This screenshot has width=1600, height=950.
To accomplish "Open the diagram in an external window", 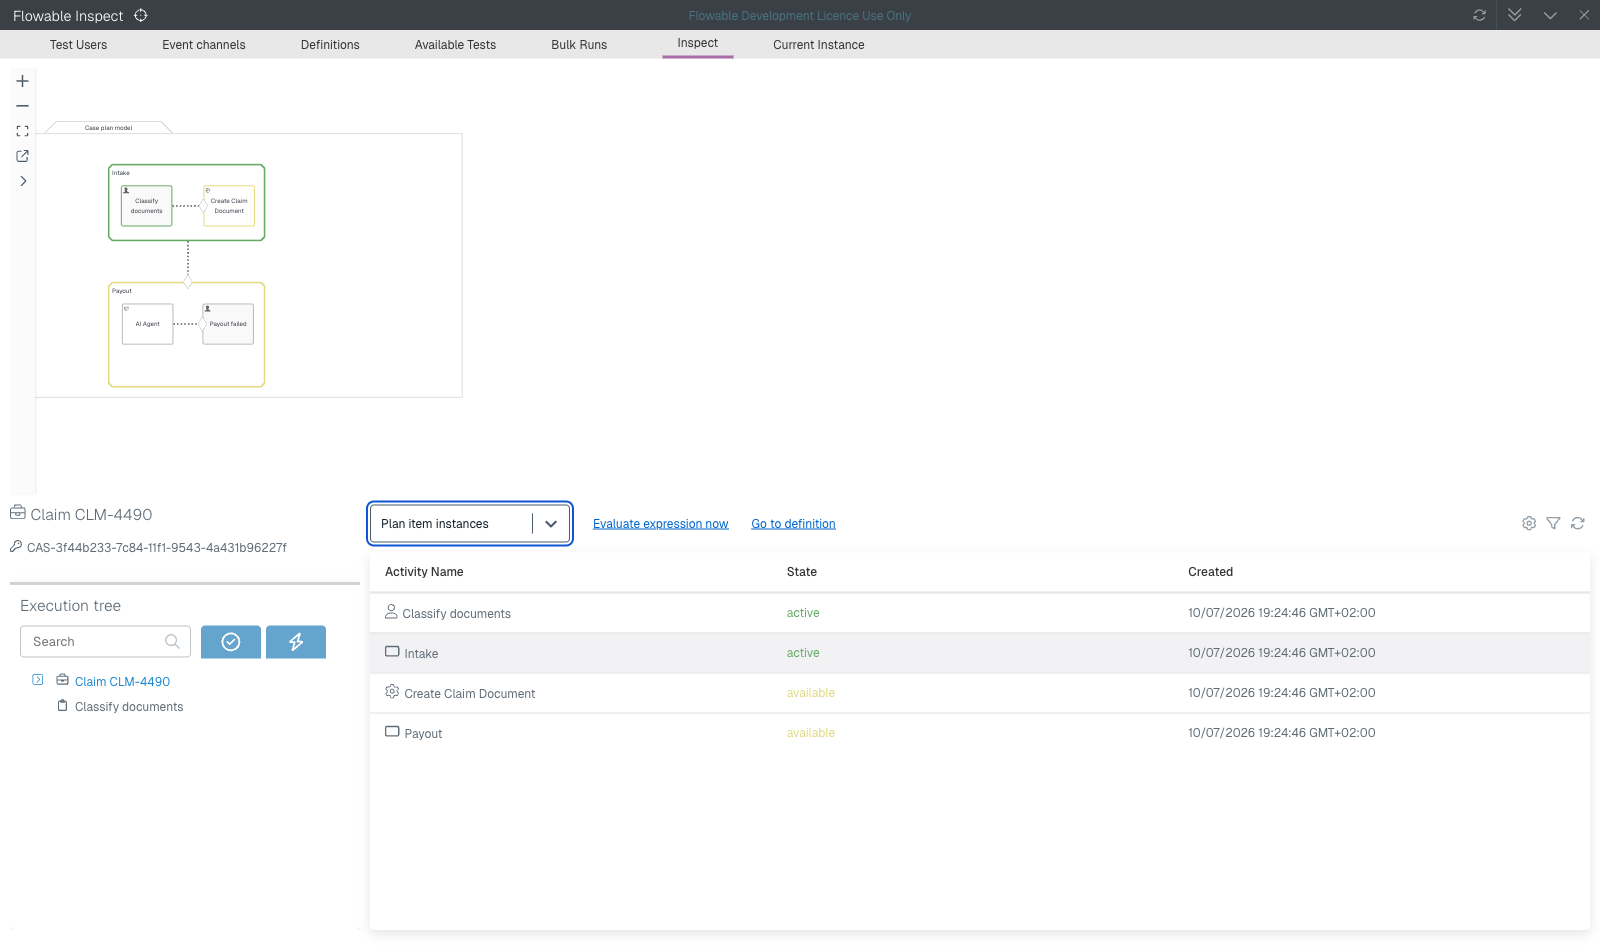I will (22, 156).
